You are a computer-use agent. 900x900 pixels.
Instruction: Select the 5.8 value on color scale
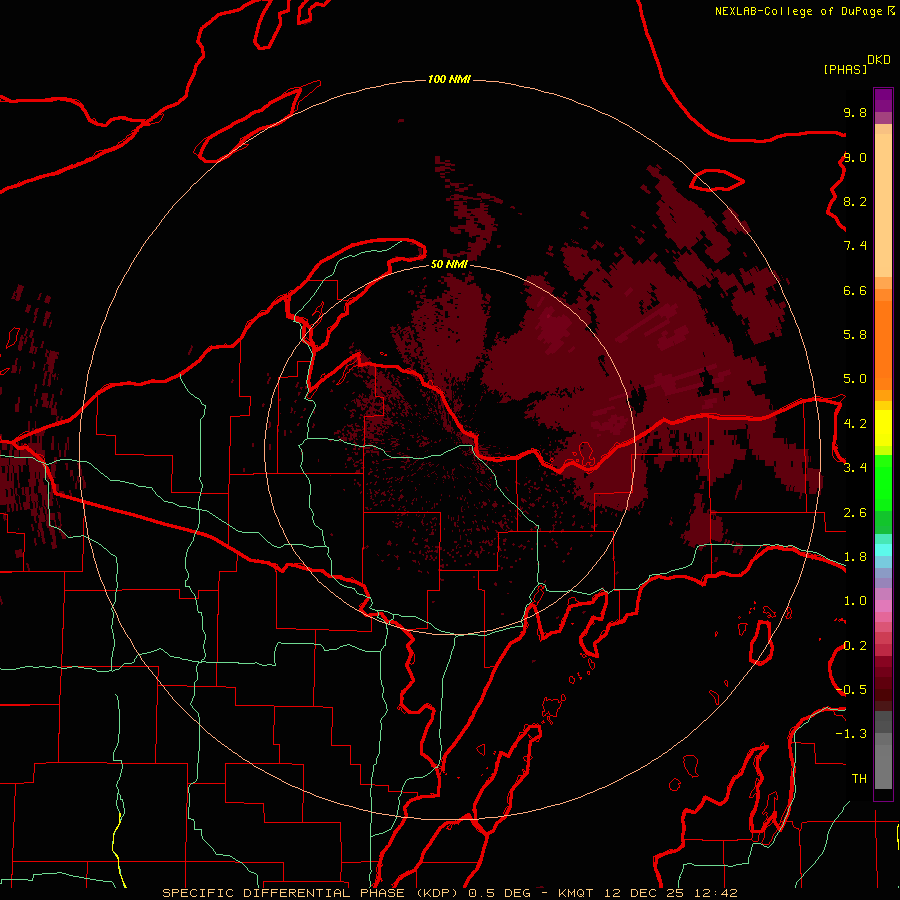coord(855,335)
